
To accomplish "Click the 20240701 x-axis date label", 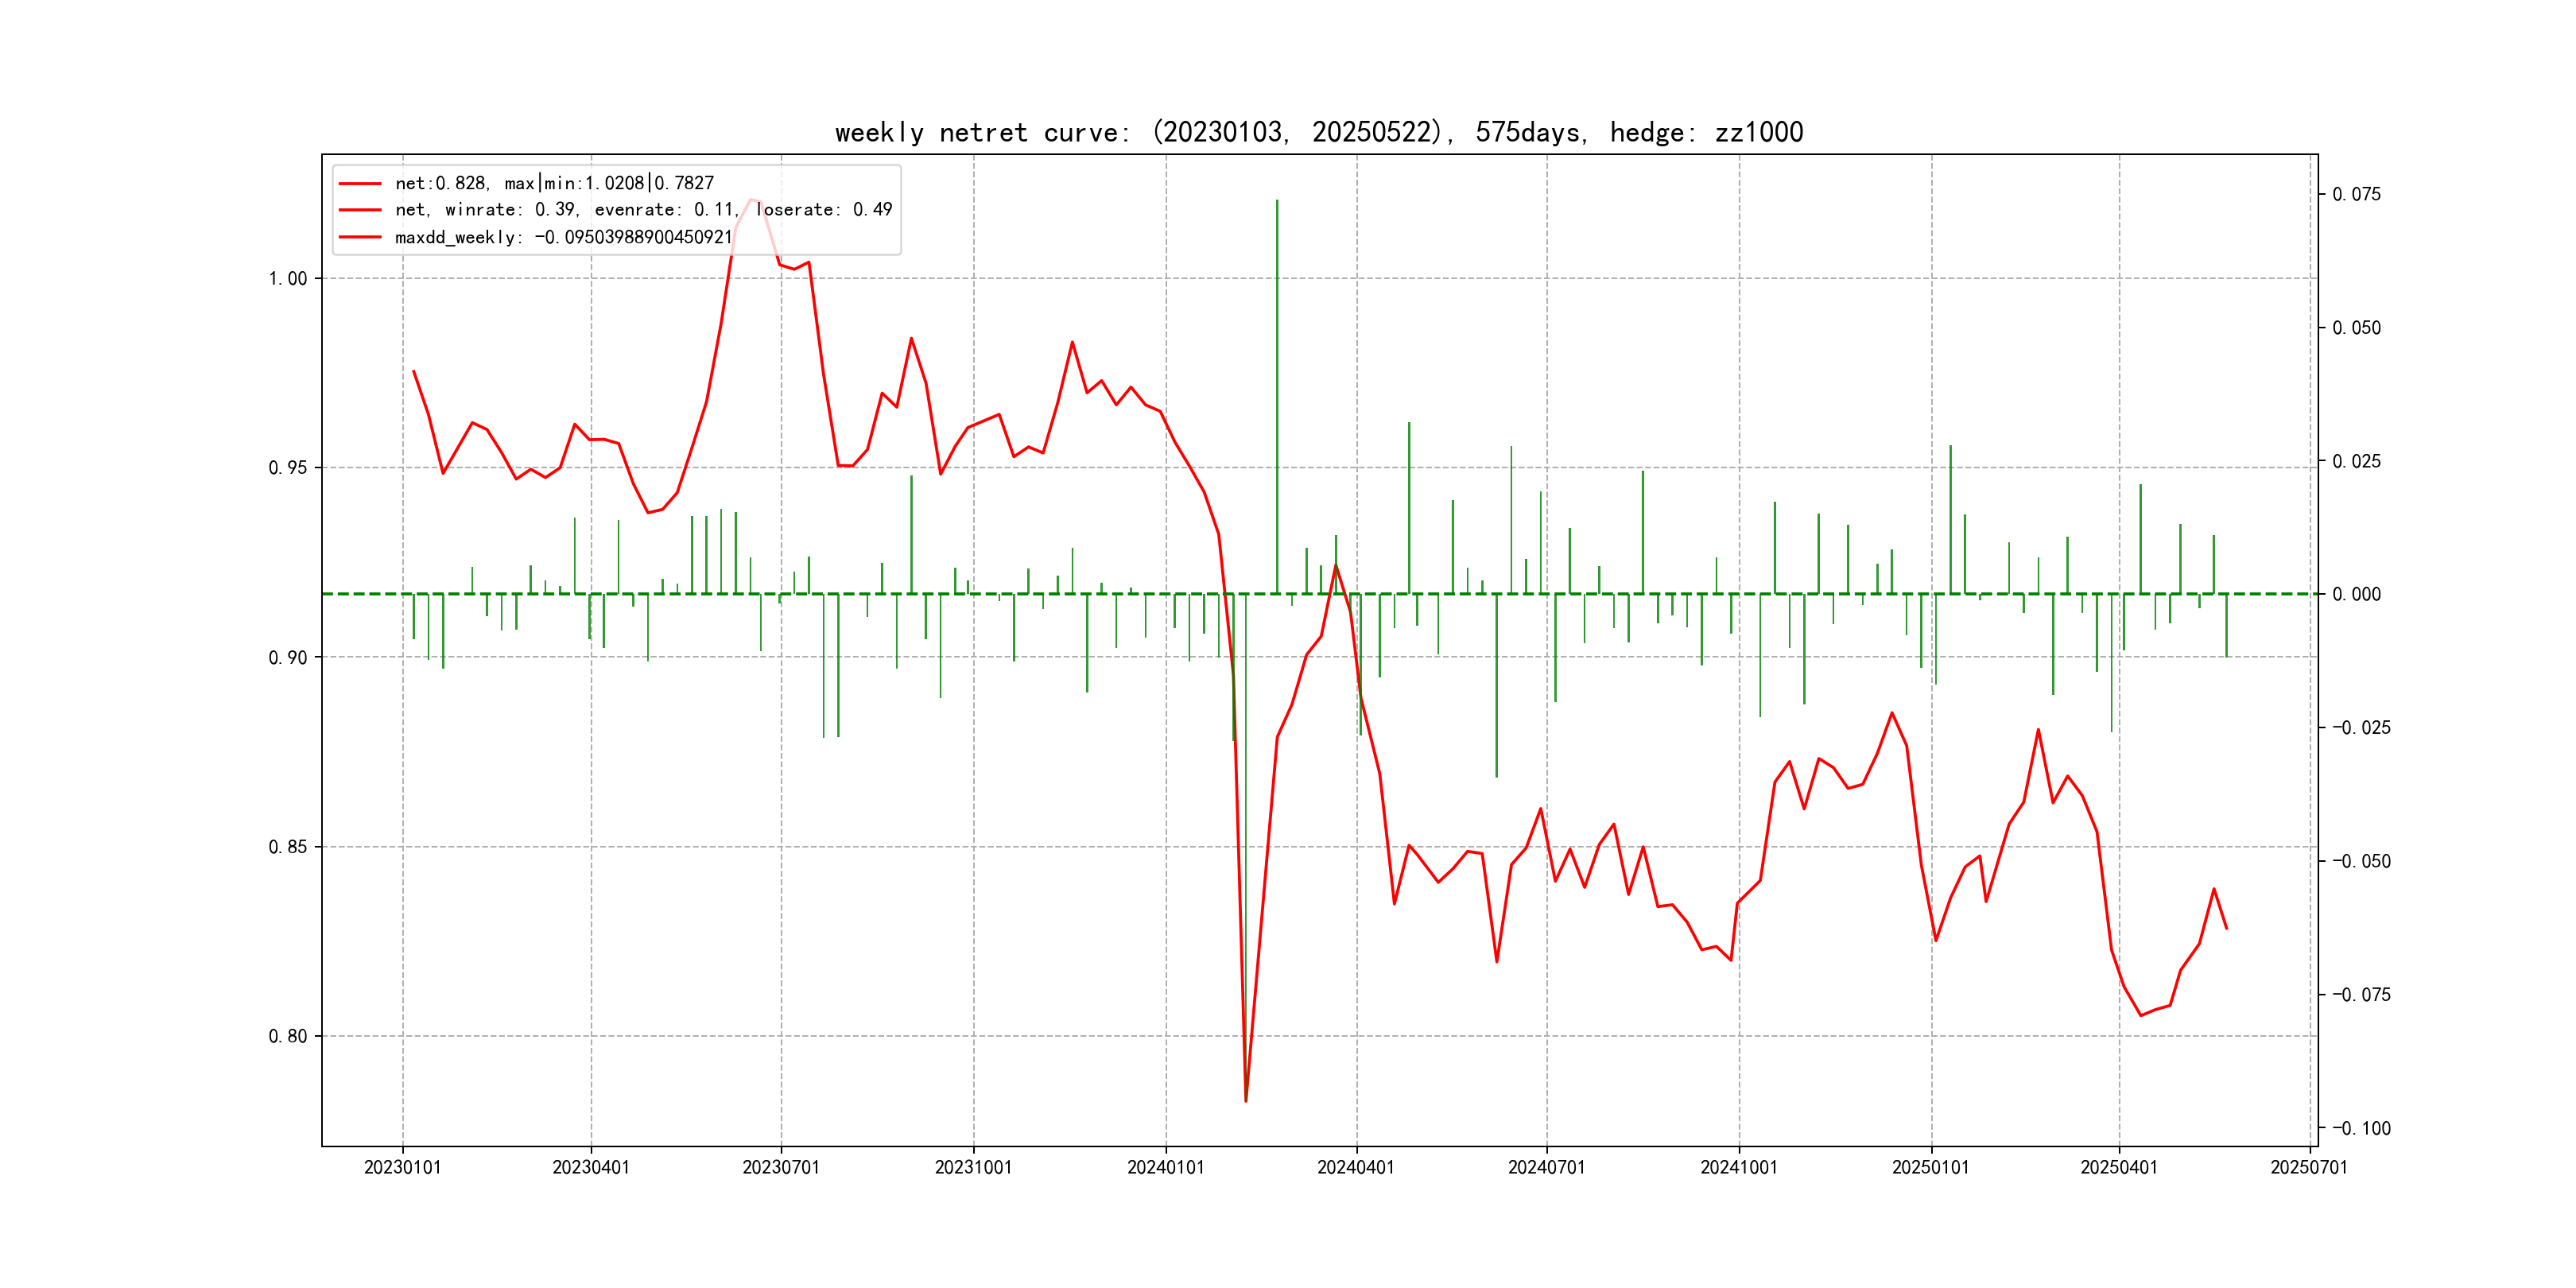I will click(x=1546, y=1167).
